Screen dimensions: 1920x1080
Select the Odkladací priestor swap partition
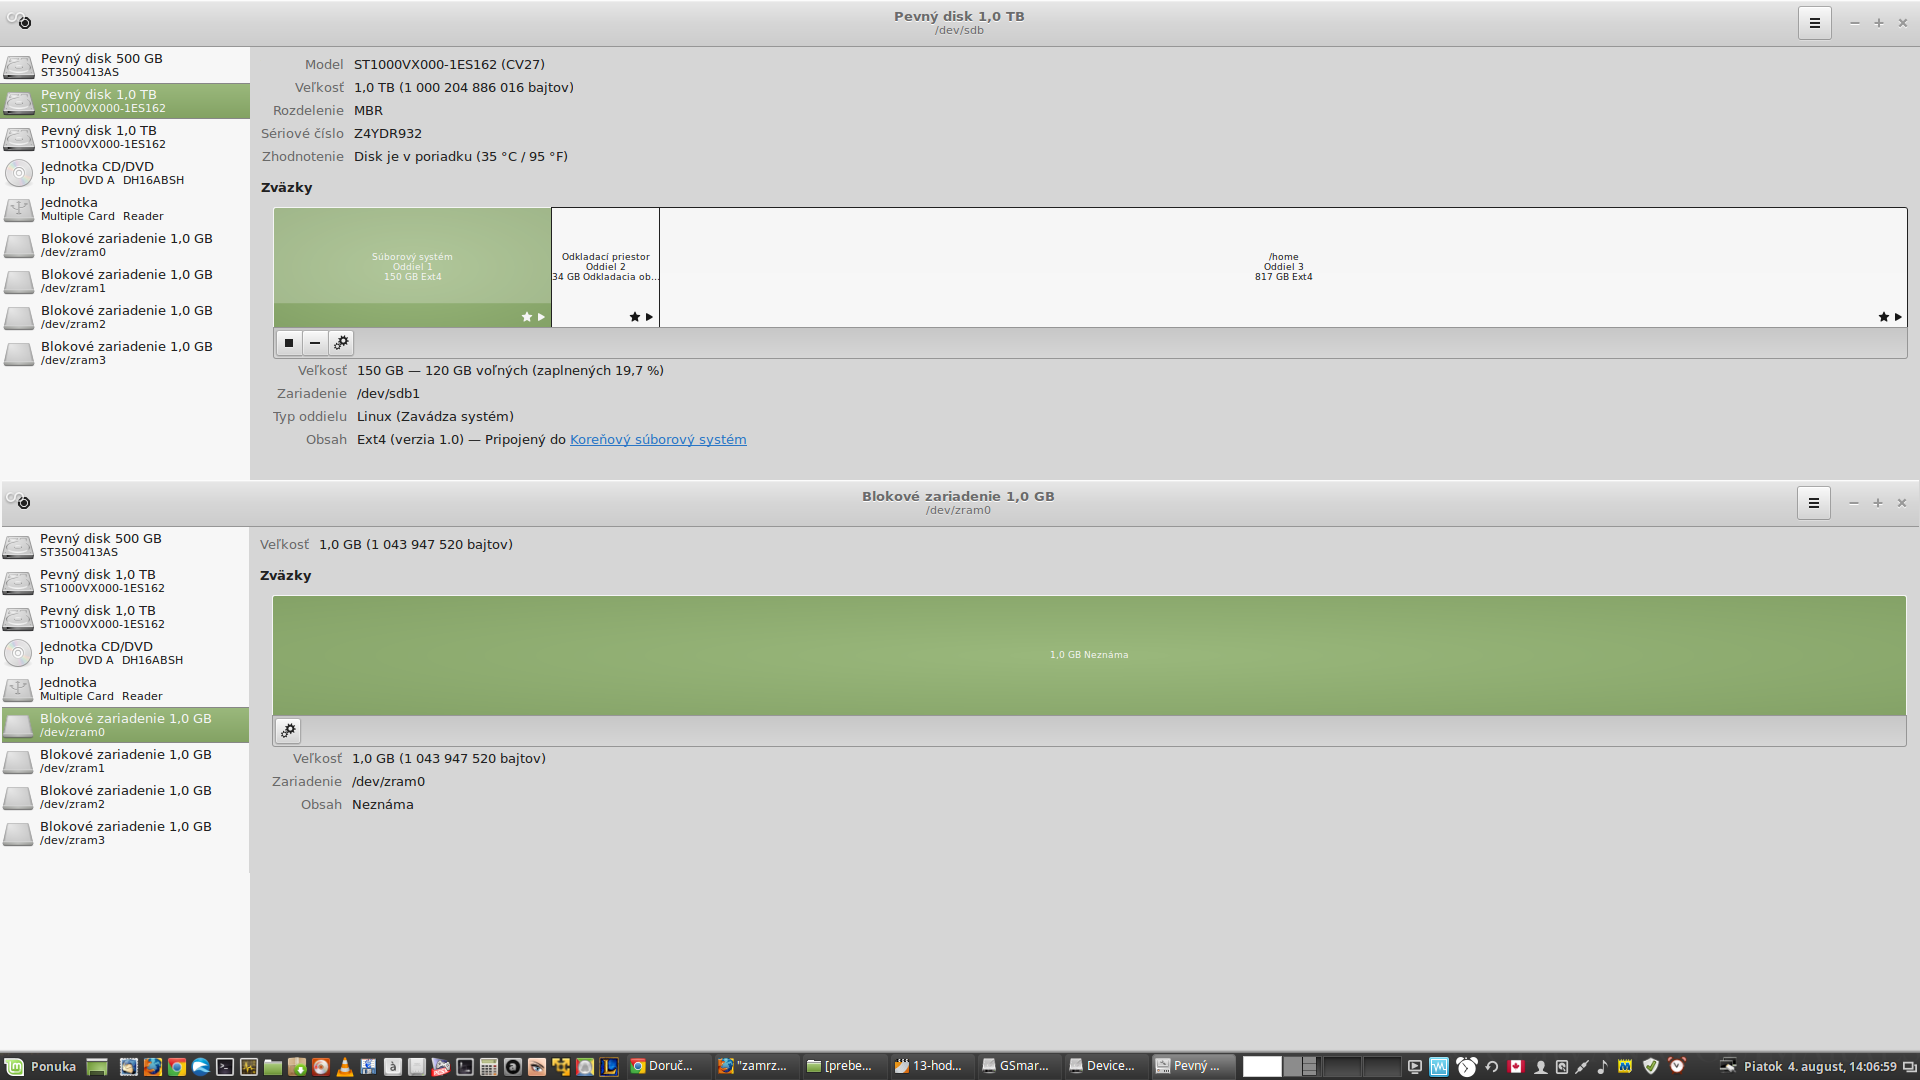[605, 267]
